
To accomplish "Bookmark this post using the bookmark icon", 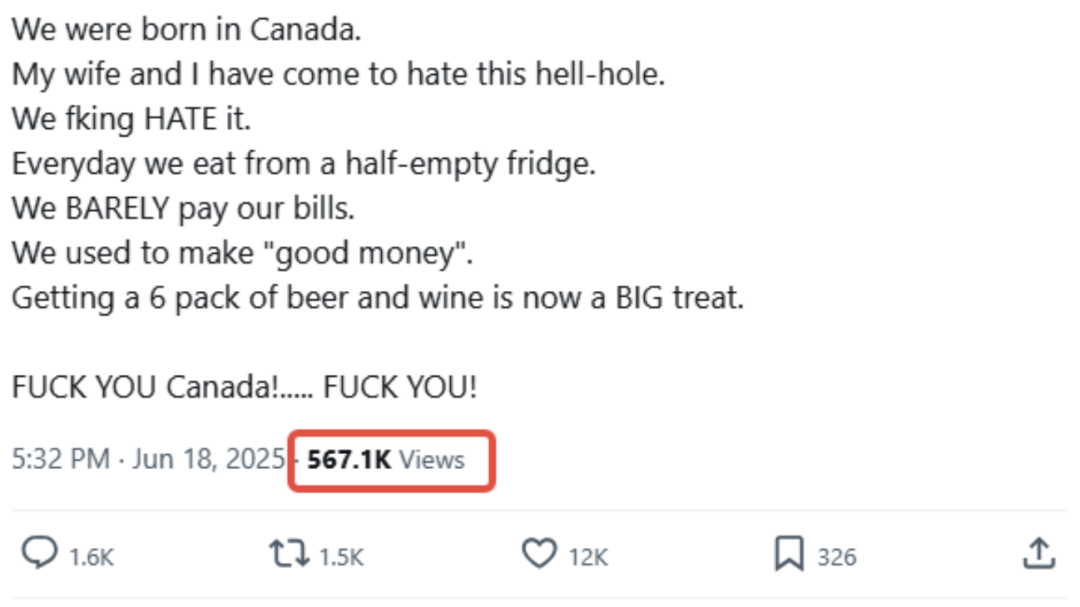I will coord(789,554).
